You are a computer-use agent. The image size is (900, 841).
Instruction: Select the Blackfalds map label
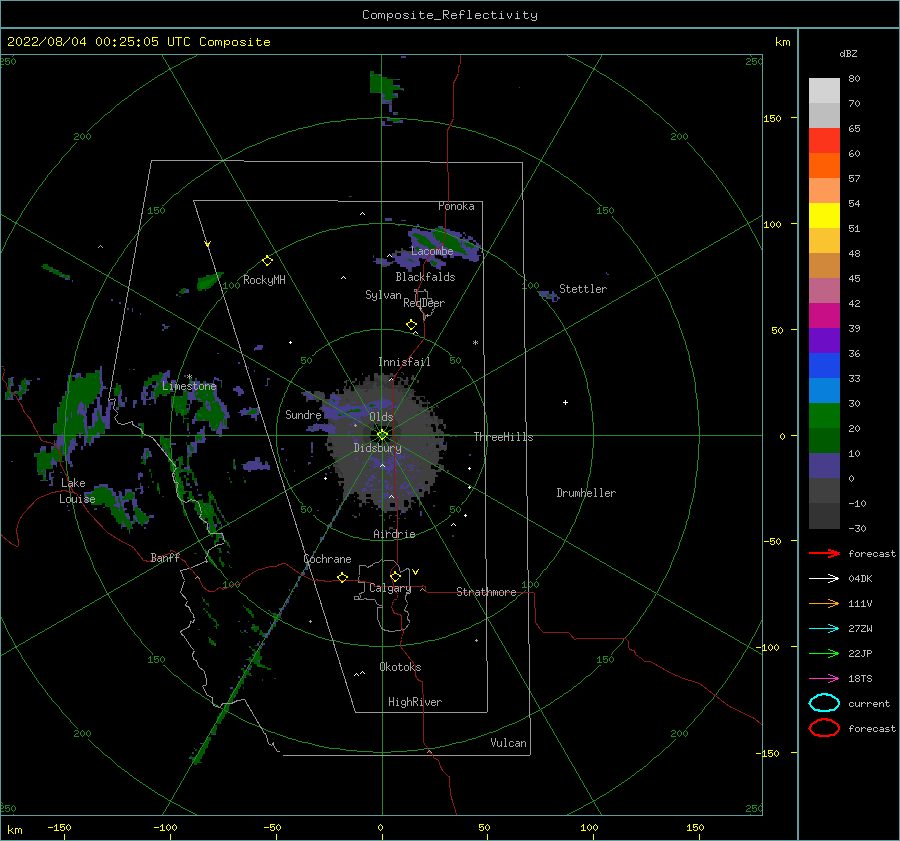tap(425, 277)
